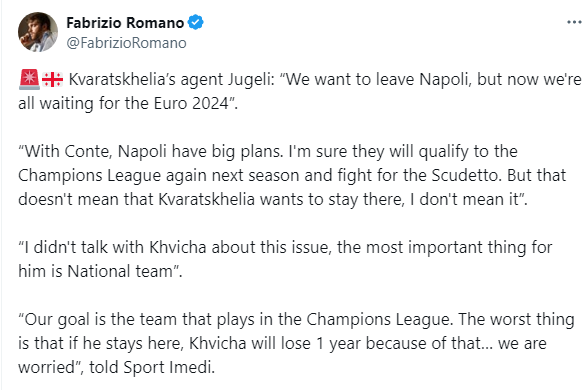Click the @FabrizioRomano handle
The width and height of the screenshot is (586, 390).
(x=126, y=43)
